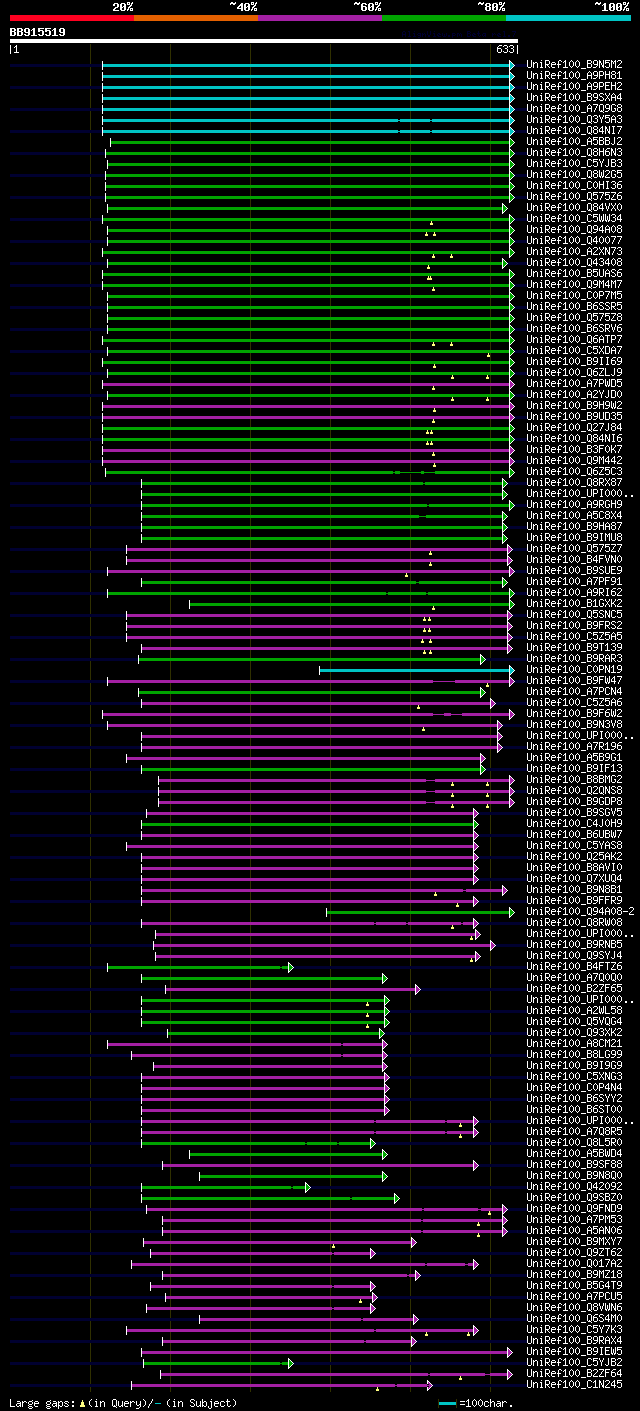The image size is (640, 1411).
Task: Open hit UniRef100_B9SXA4
Action: coord(576,98)
